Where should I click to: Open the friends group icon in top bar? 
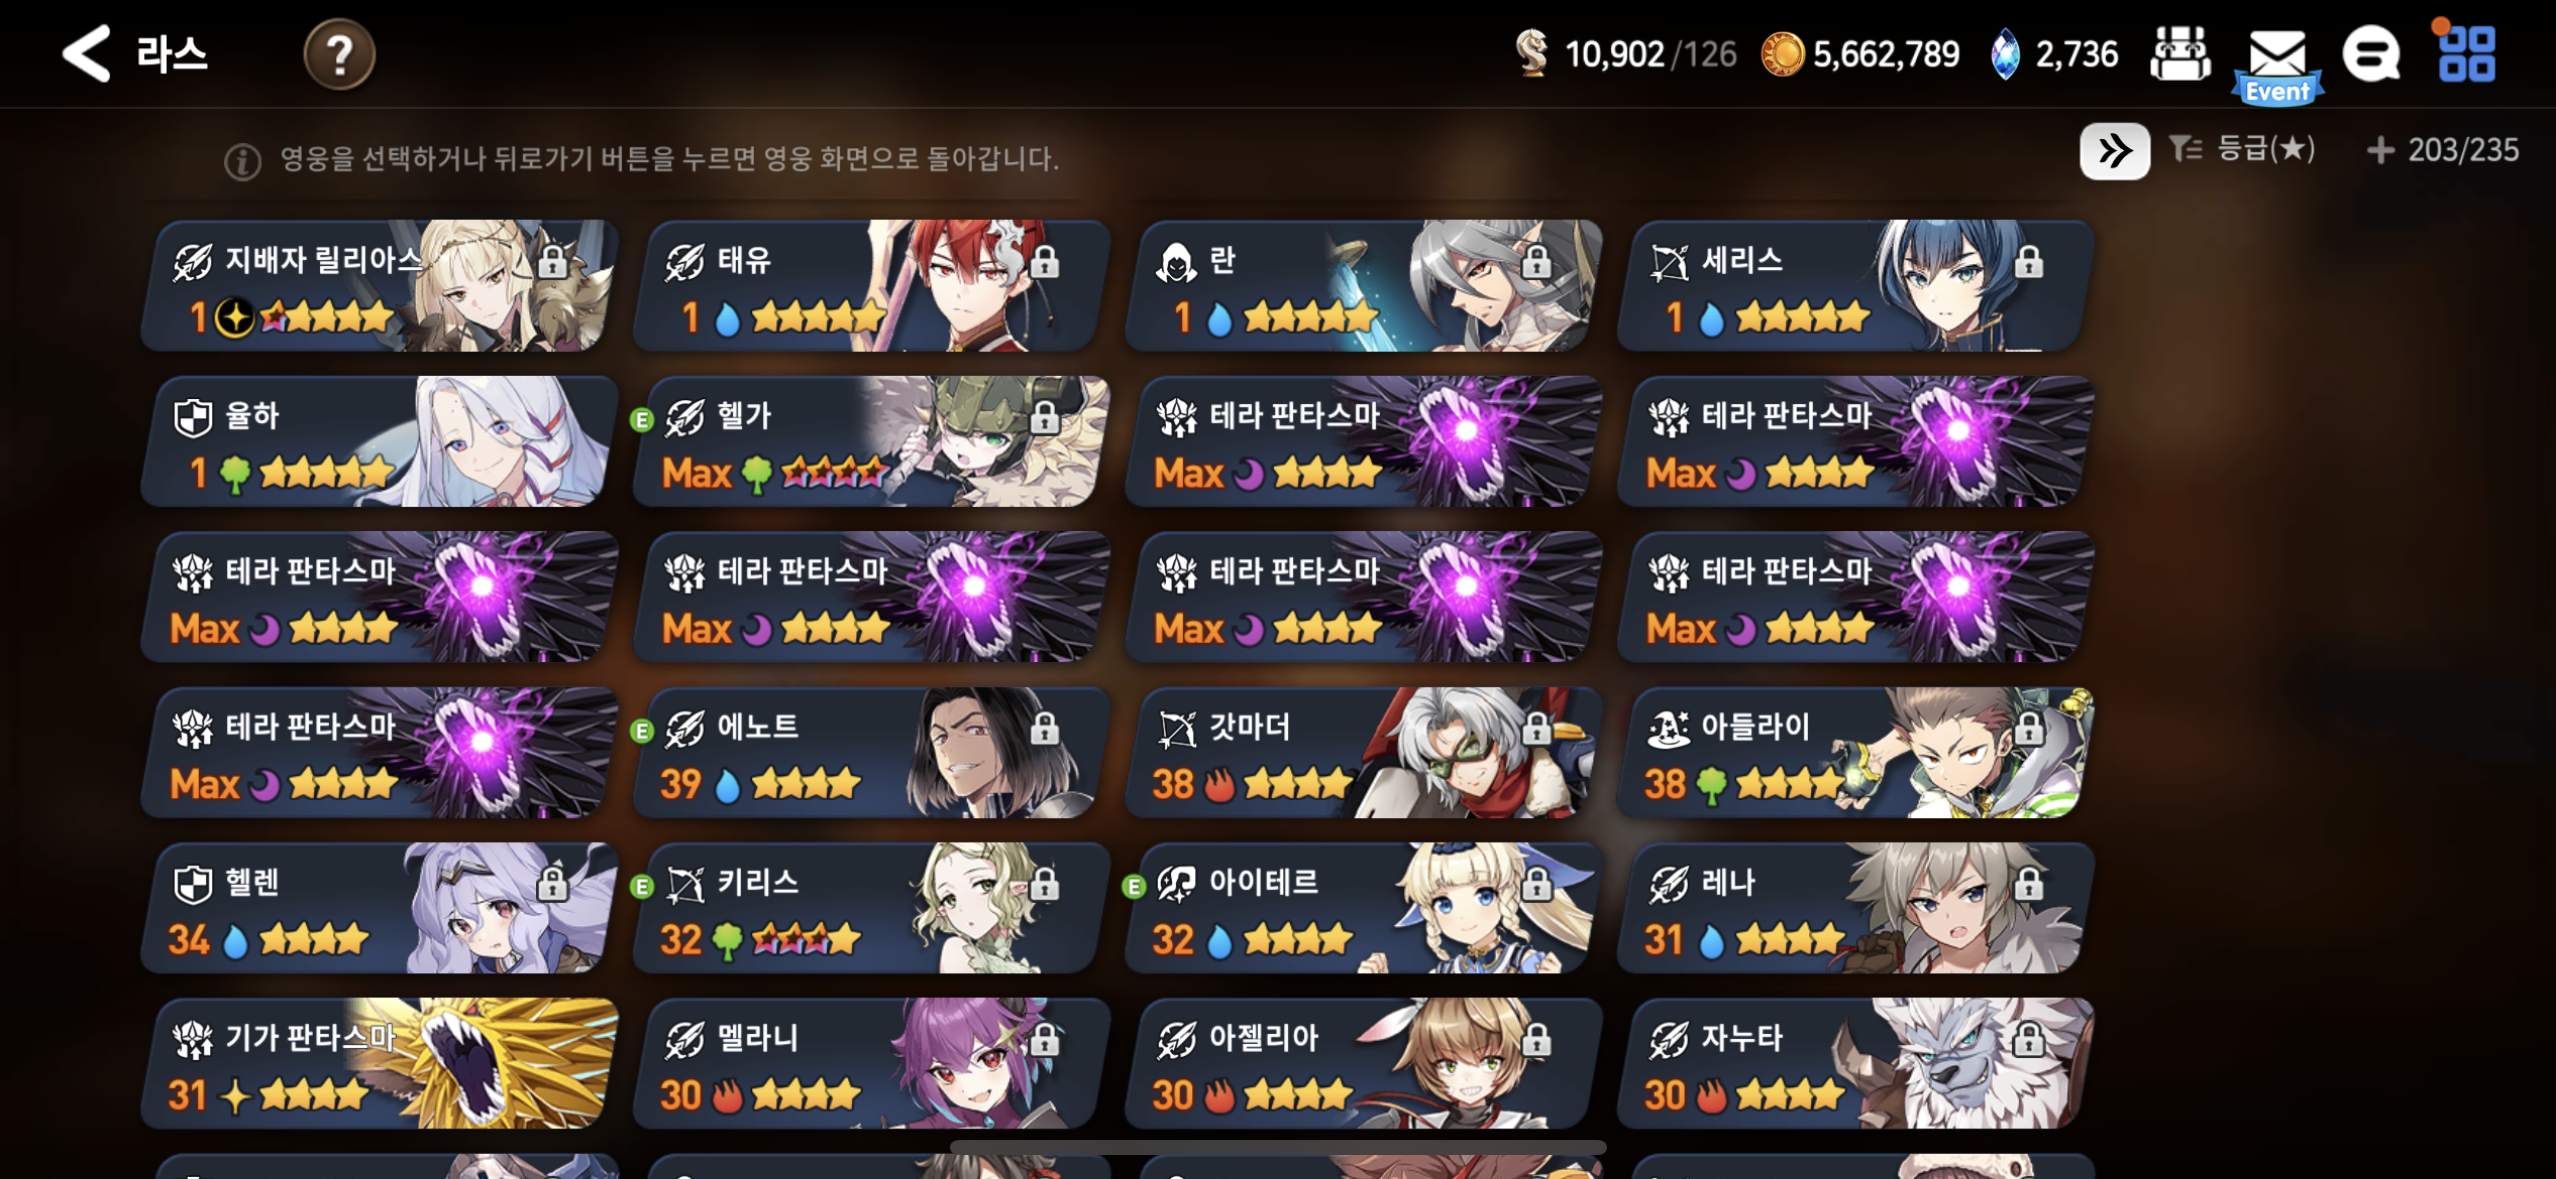(2180, 53)
